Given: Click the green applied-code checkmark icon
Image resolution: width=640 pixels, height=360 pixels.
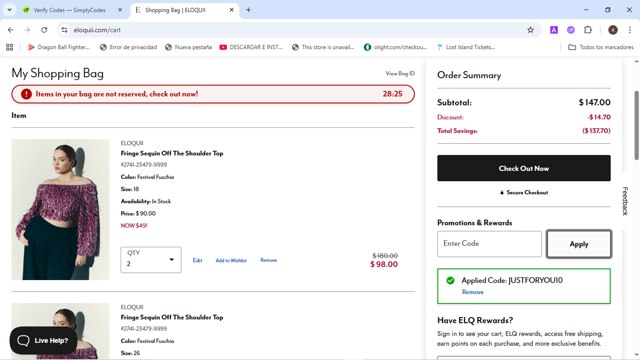Looking at the screenshot, I should [450, 280].
